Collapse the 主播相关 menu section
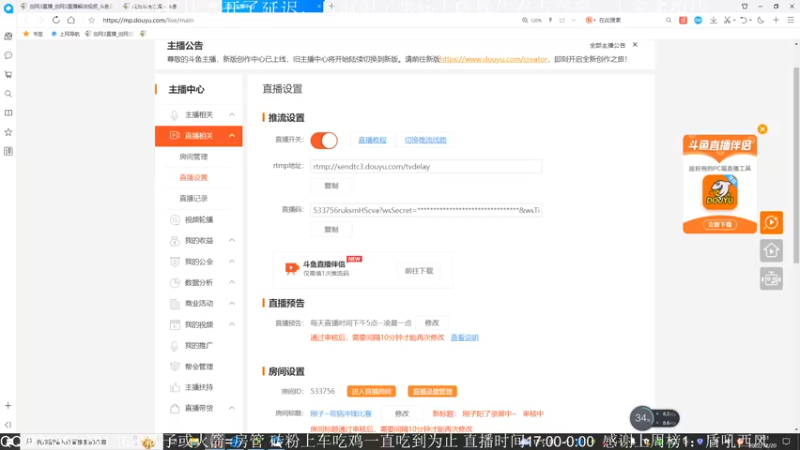 [232, 115]
